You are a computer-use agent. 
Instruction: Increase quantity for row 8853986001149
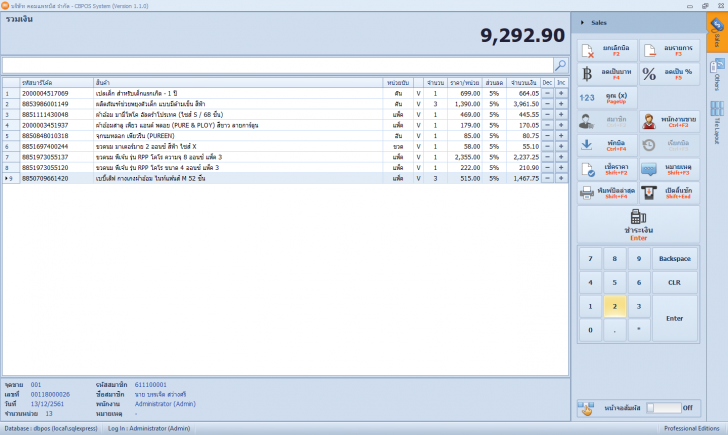coord(561,104)
